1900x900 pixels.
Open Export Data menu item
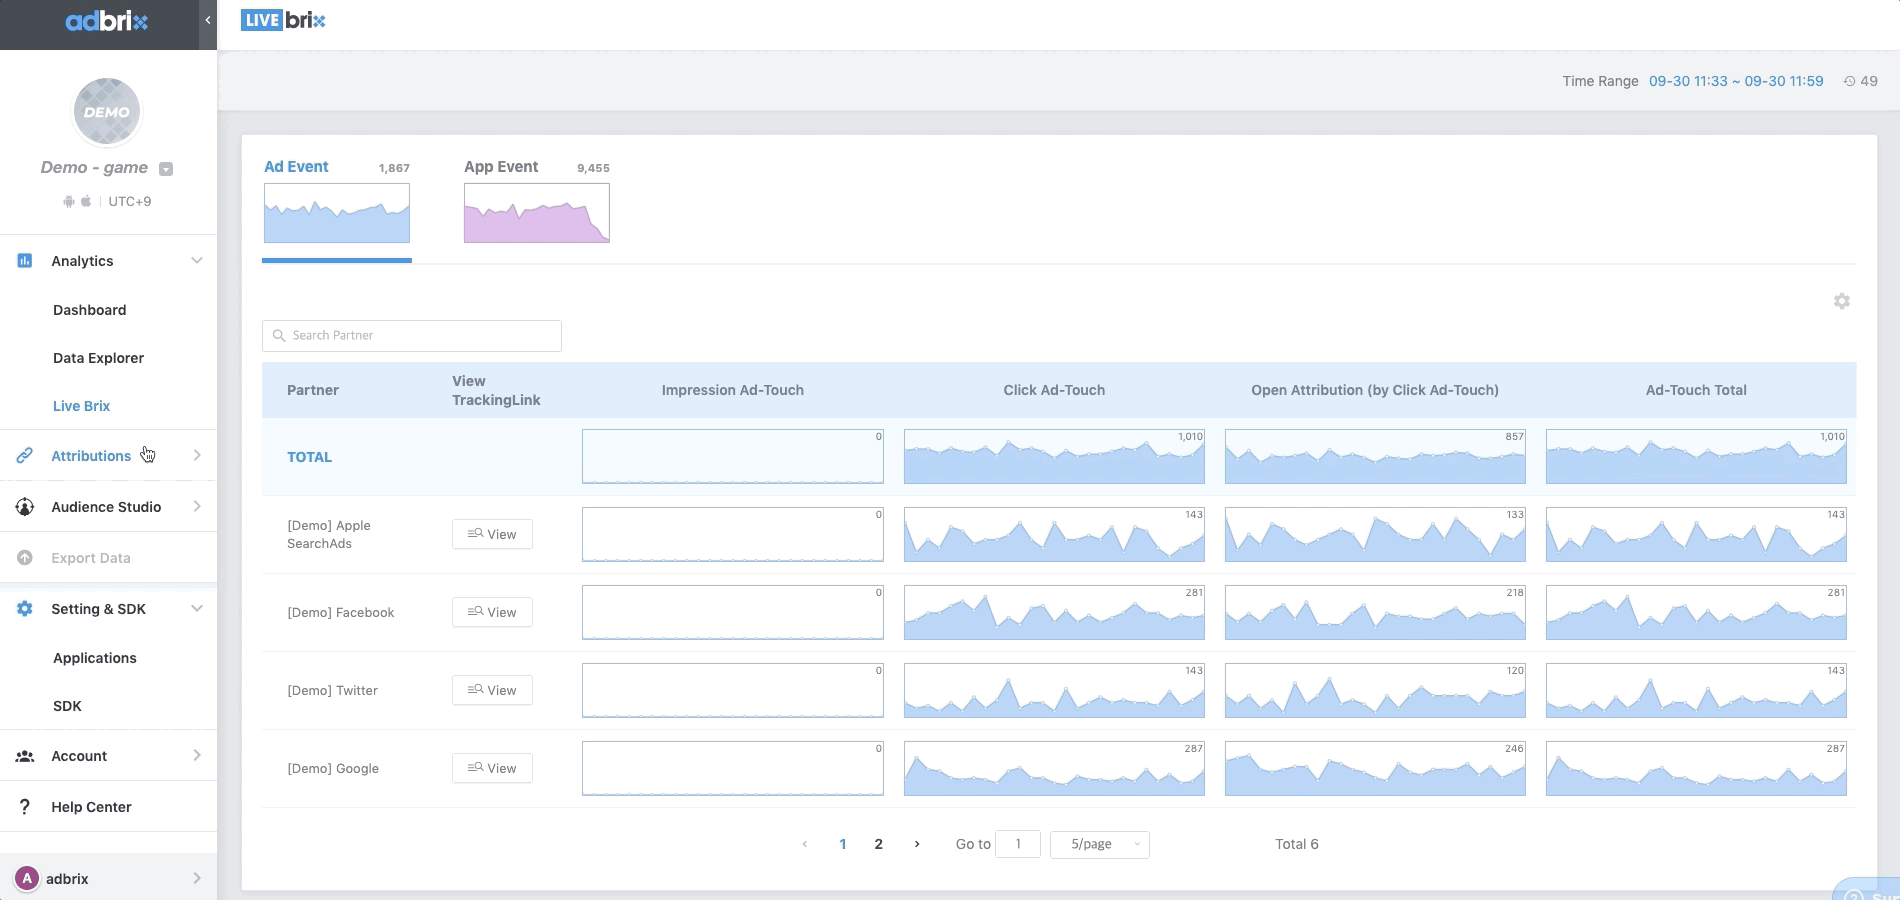(91, 558)
